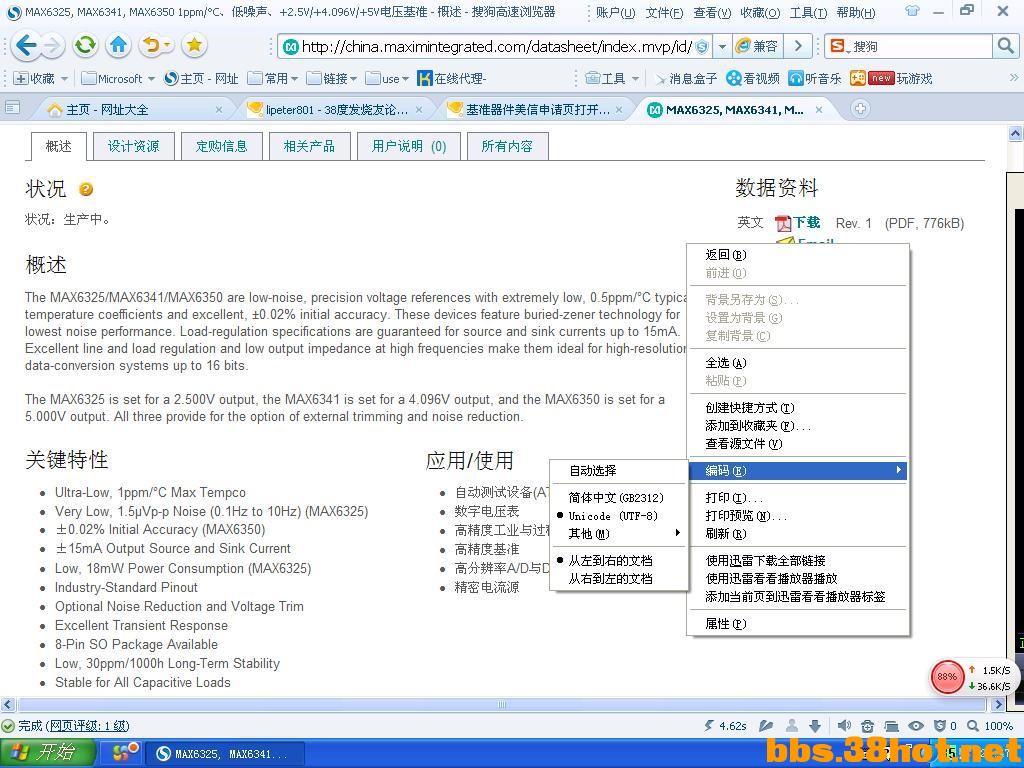The height and width of the screenshot is (768, 1024).
Task: Click the tab list icon left of tabs
Action: [12, 108]
